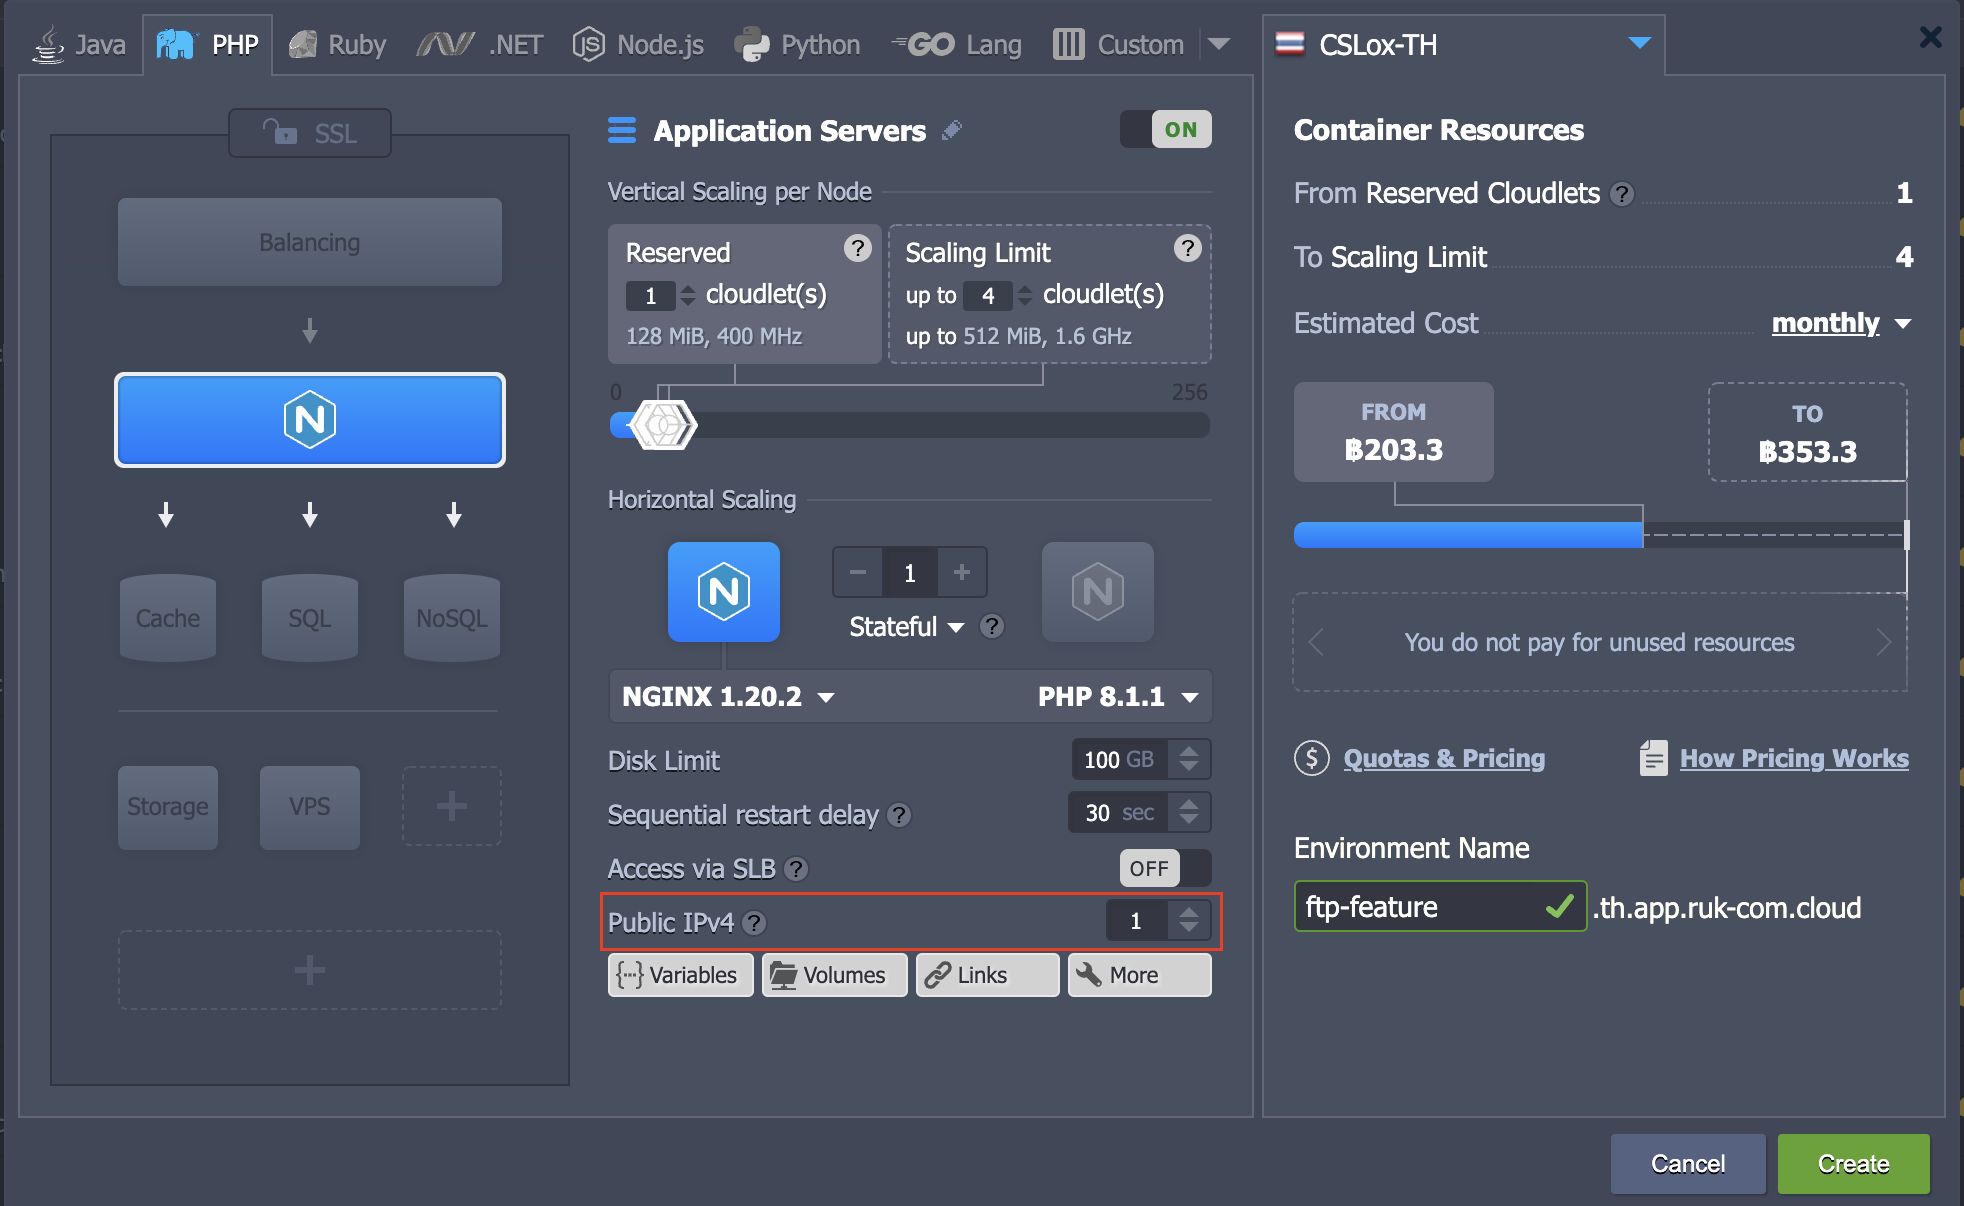Viewport: 1964px width, 1206px height.
Task: Open the How Pricing Works link
Action: 1794,759
